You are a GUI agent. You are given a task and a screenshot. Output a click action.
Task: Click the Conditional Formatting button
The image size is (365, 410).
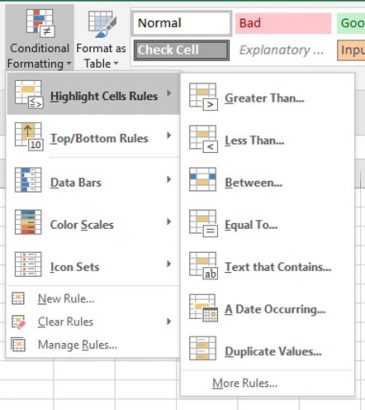[x=39, y=37]
